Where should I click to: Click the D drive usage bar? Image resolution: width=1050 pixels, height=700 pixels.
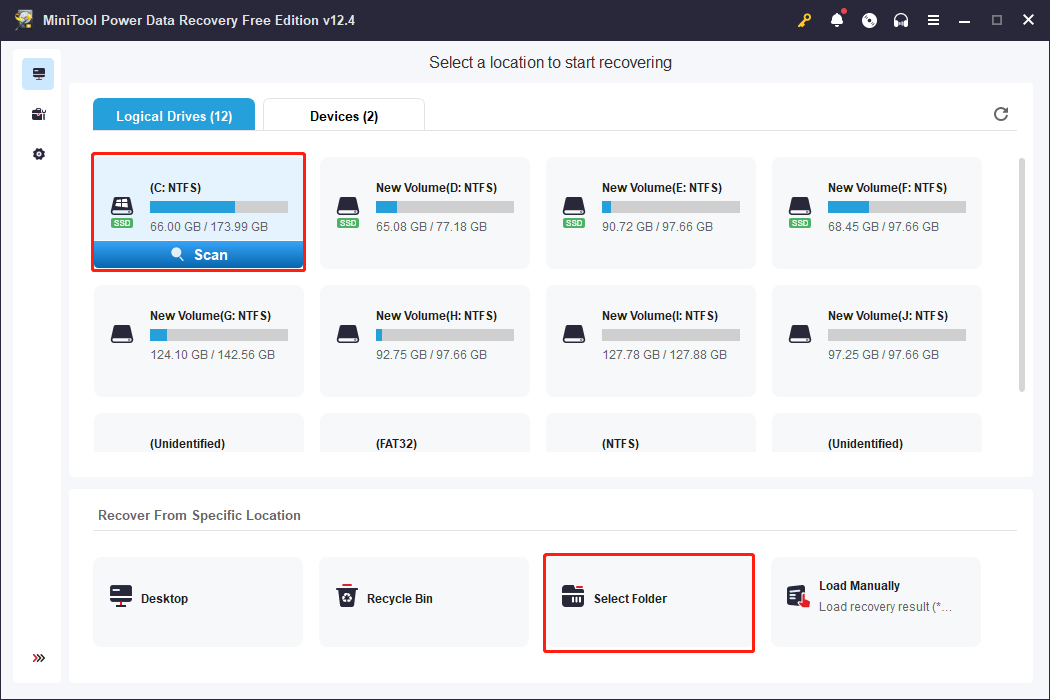445,207
